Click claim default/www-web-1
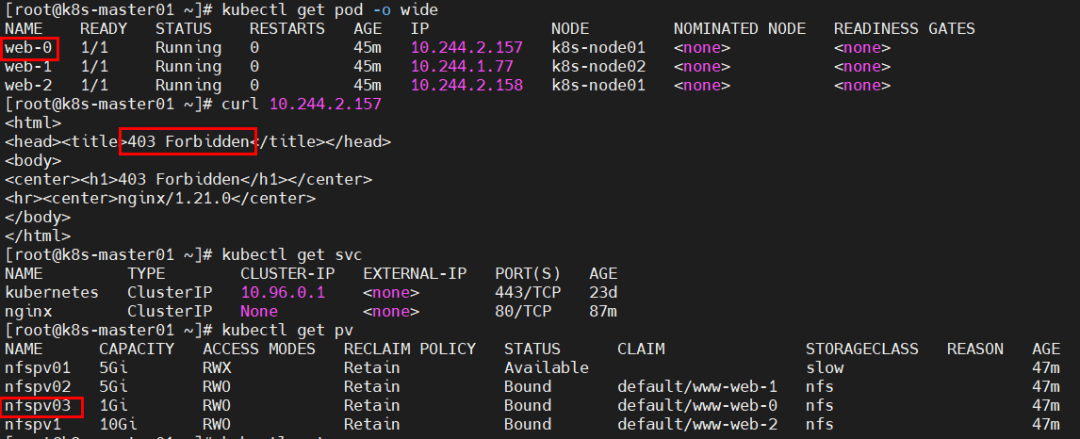Viewport: 1080px width, 439px height. 697,386
